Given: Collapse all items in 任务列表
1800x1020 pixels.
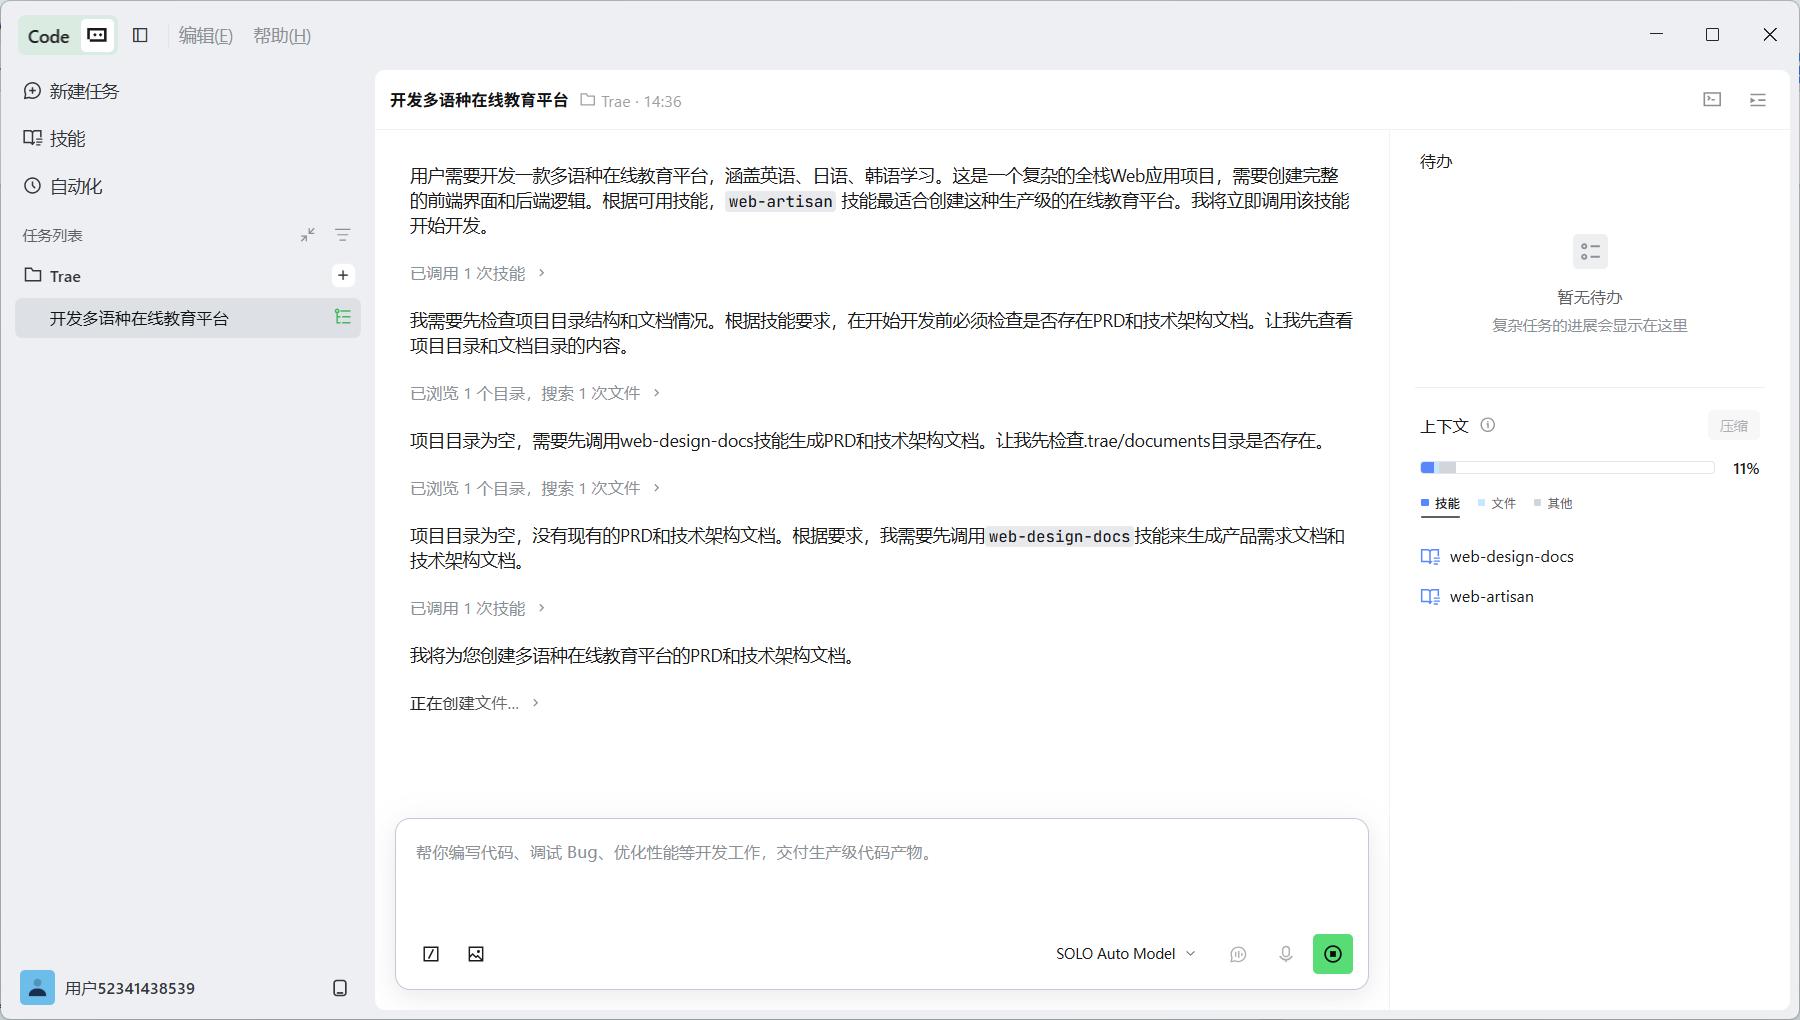Looking at the screenshot, I should (308, 235).
